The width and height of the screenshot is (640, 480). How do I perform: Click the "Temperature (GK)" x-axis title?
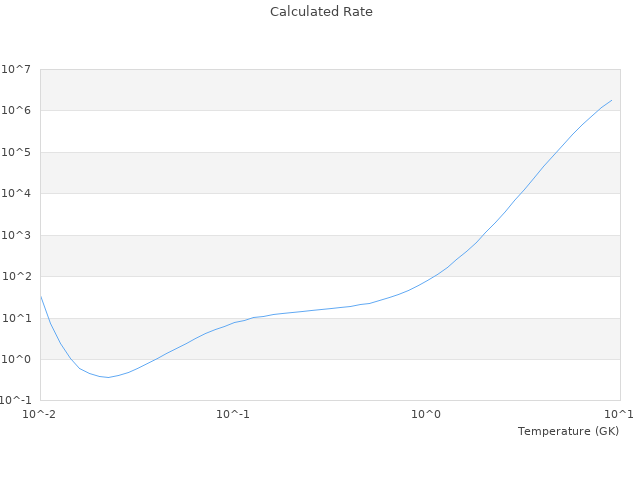point(568,431)
